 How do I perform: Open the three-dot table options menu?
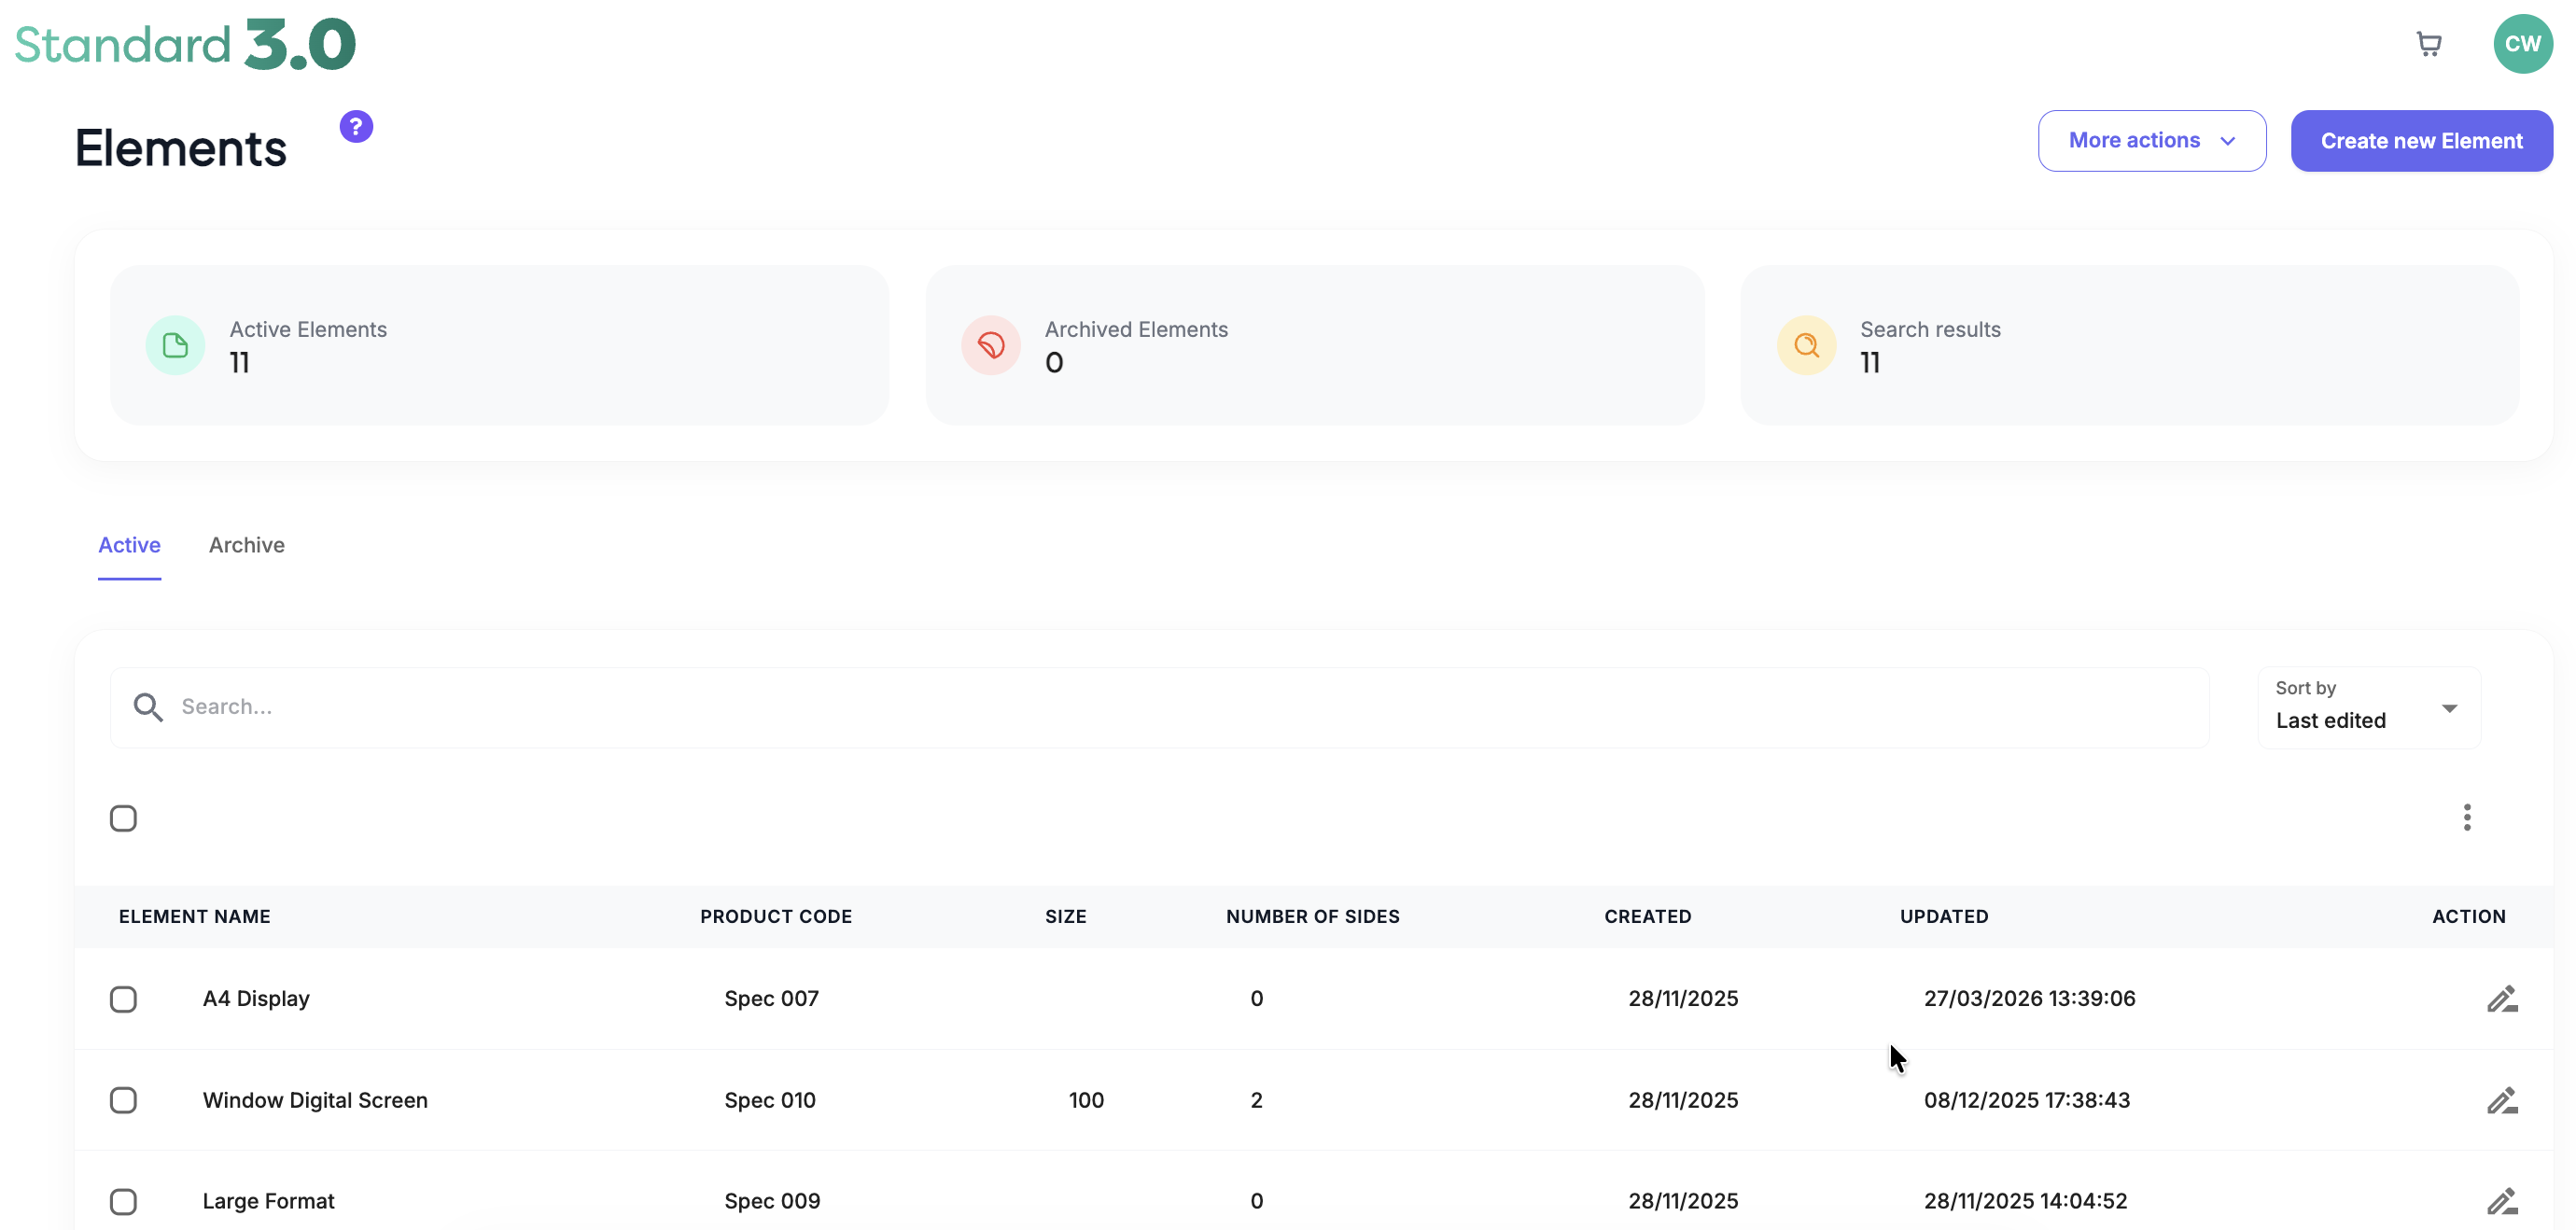(2467, 818)
